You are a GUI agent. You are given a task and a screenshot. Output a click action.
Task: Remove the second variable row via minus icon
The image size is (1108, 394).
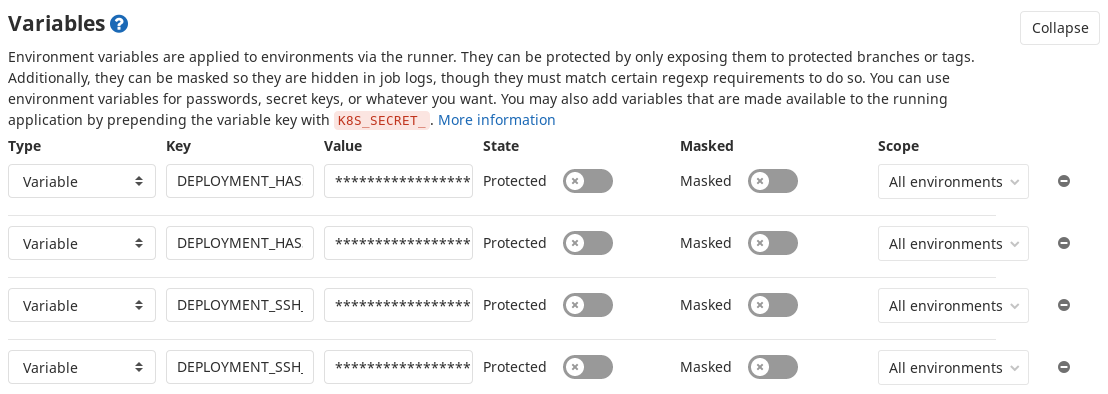click(1063, 244)
